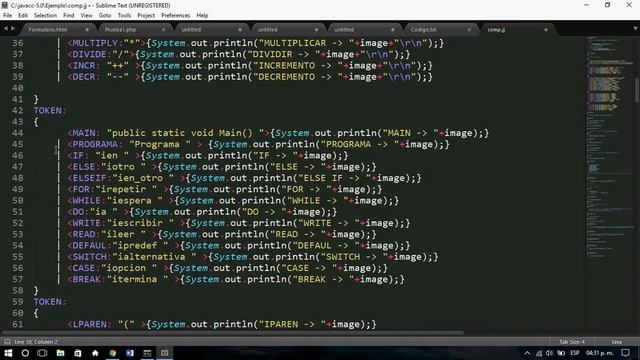This screenshot has width=640, height=360.
Task: Open the Find menu
Action: click(69, 16)
